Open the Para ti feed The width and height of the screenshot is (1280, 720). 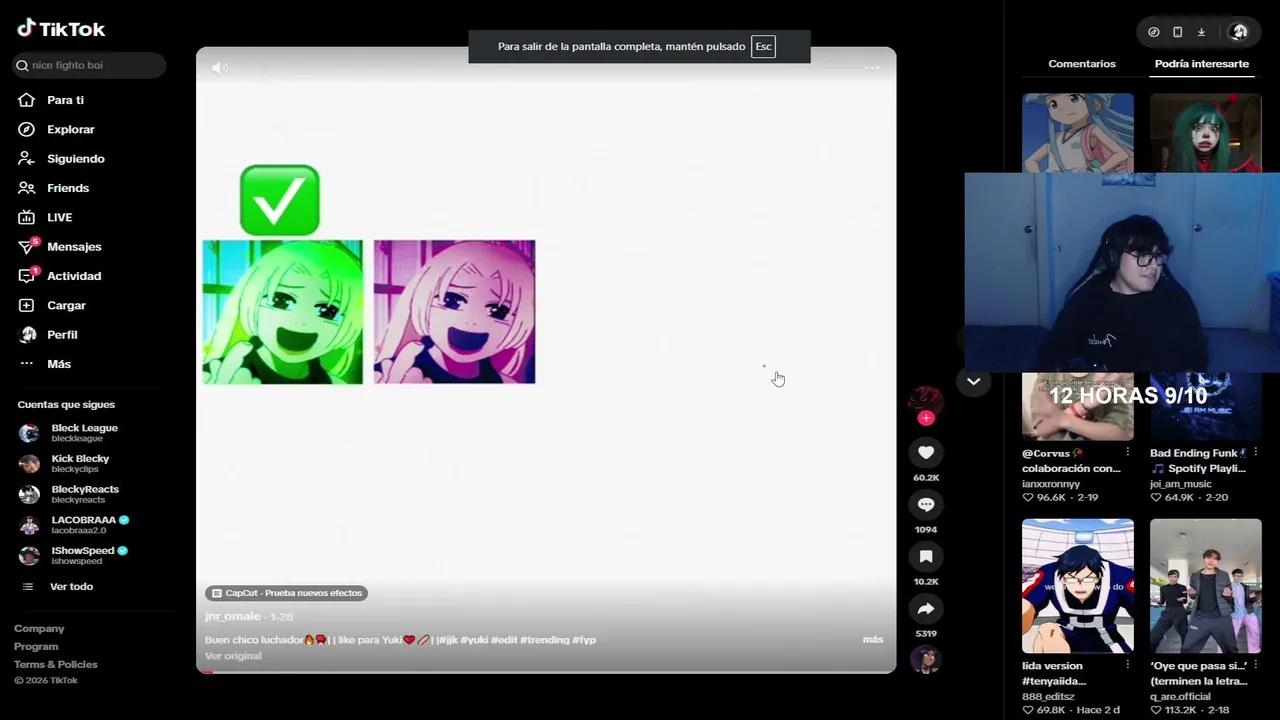[65, 100]
